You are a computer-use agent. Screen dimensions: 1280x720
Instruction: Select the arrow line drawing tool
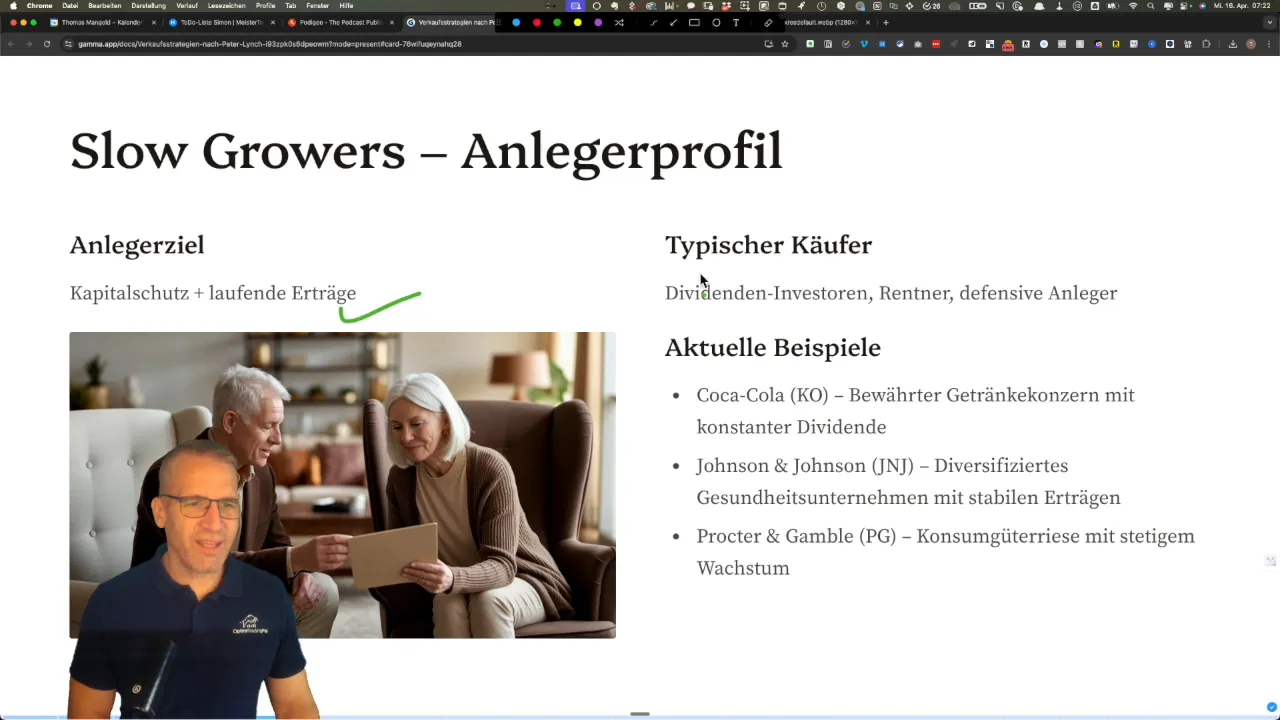click(x=673, y=22)
